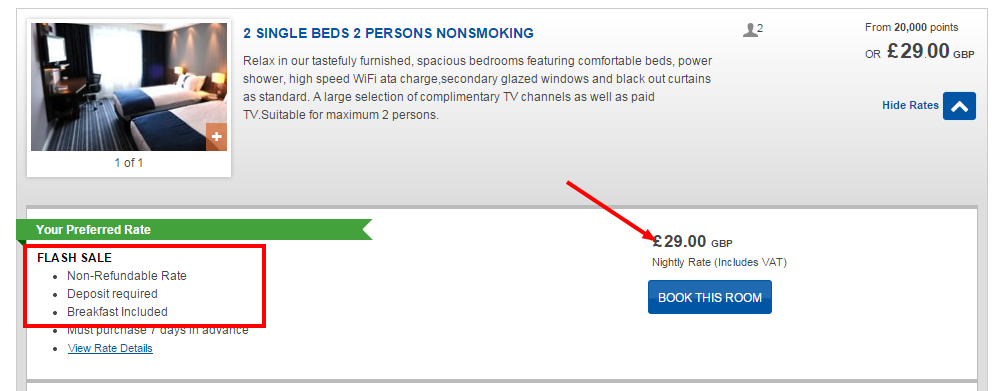Open the View Rate Details link
Screen dimensions: 997x391
(x=110, y=348)
